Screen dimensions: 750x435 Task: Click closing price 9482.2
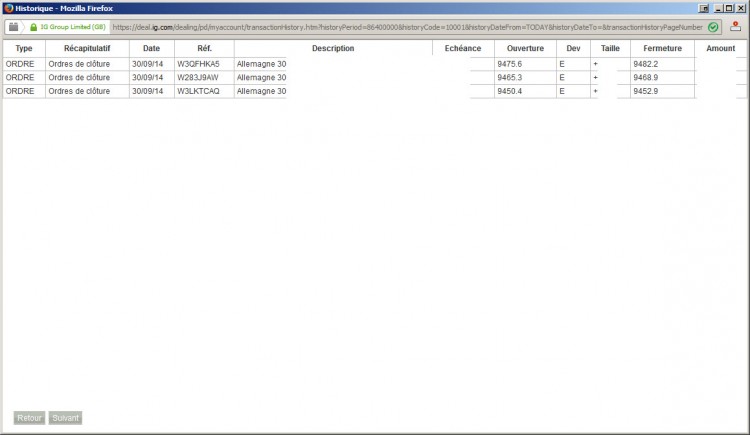coord(646,64)
